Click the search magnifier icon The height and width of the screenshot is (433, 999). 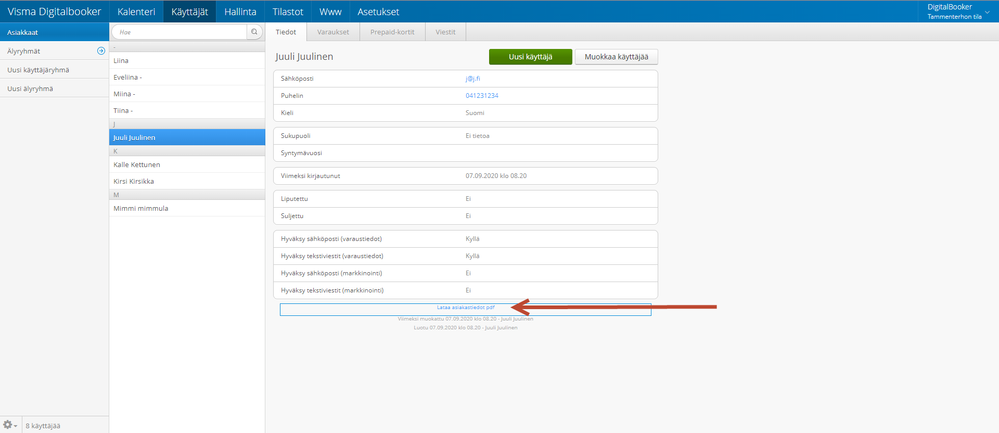(x=254, y=31)
